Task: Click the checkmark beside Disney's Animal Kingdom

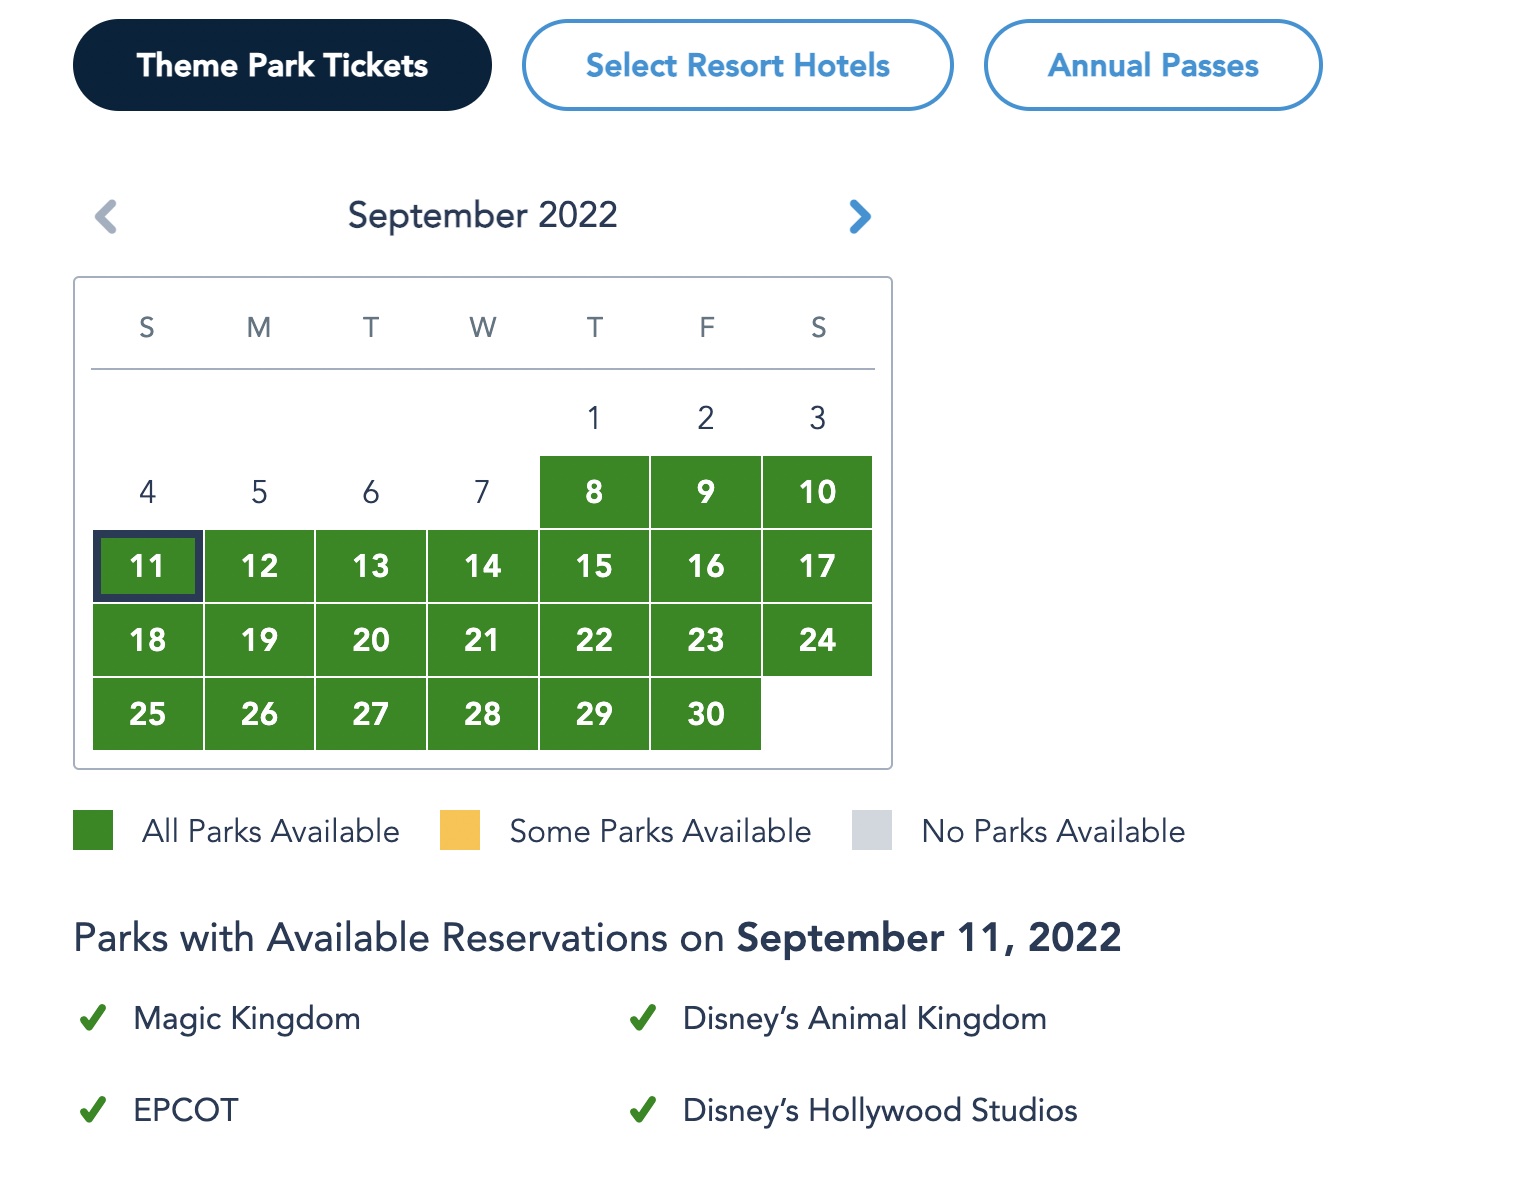Action: 642,1019
